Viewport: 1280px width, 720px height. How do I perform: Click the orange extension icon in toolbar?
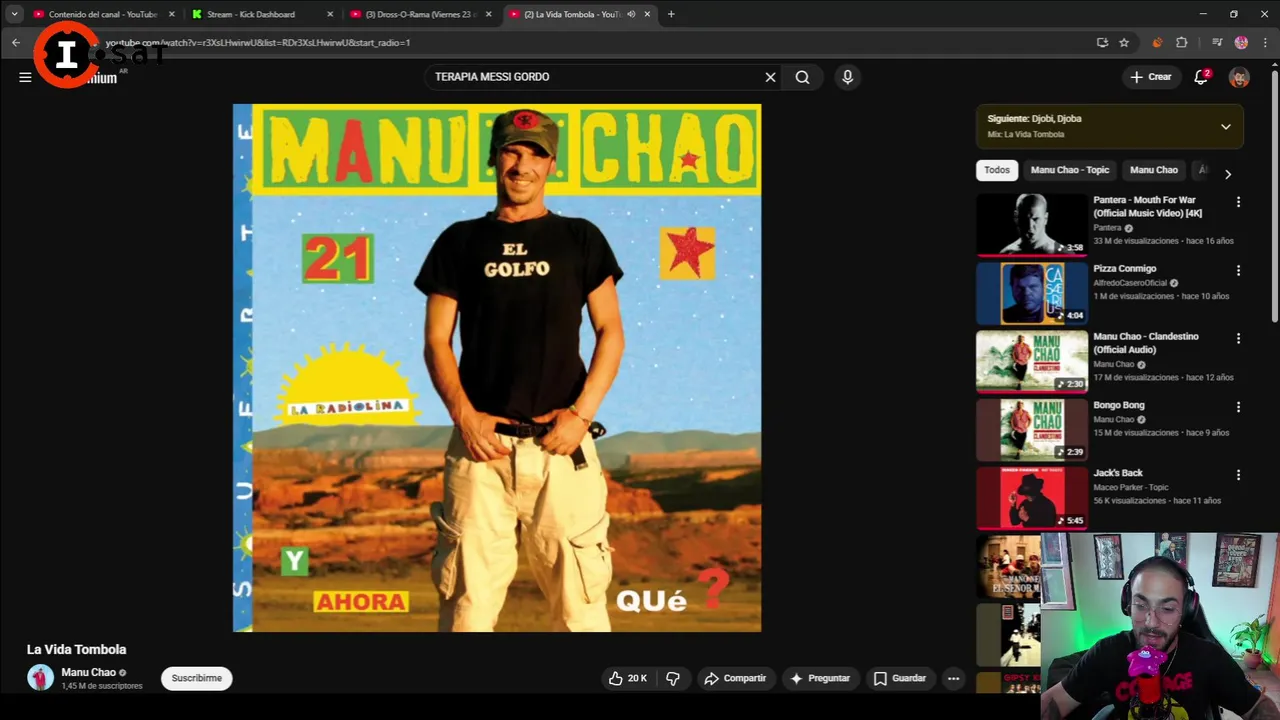coord(1157,42)
